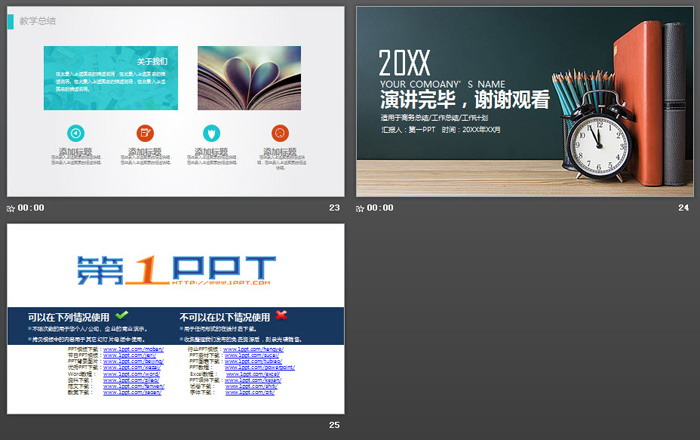Viewport: 700px width, 440px height.
Task: Open the www.1ppt.com/moban/ link on slide 25
Action: pyautogui.click(x=133, y=349)
